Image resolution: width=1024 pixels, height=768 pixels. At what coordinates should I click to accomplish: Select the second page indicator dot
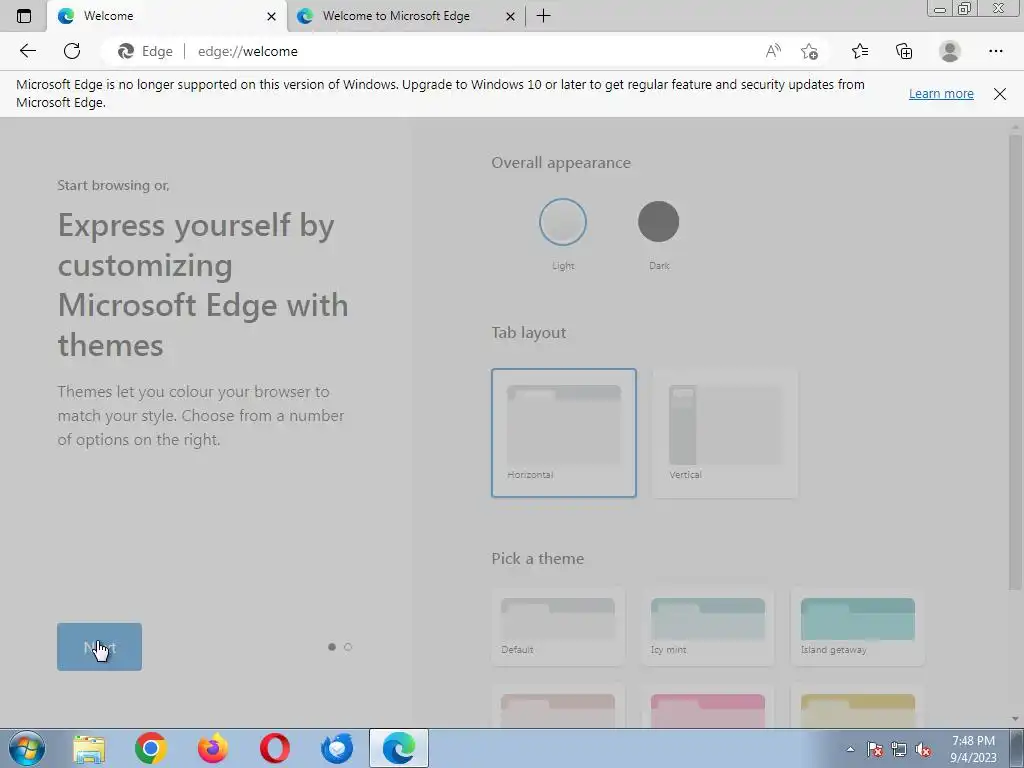[347, 647]
